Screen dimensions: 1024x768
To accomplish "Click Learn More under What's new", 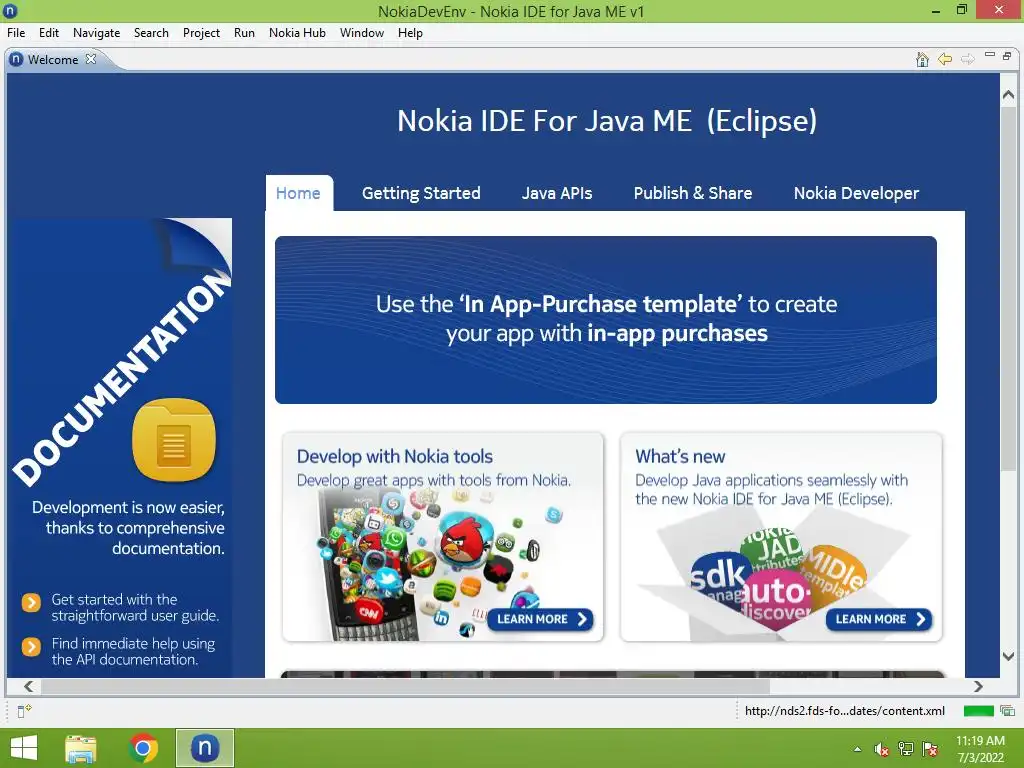I will tap(879, 619).
